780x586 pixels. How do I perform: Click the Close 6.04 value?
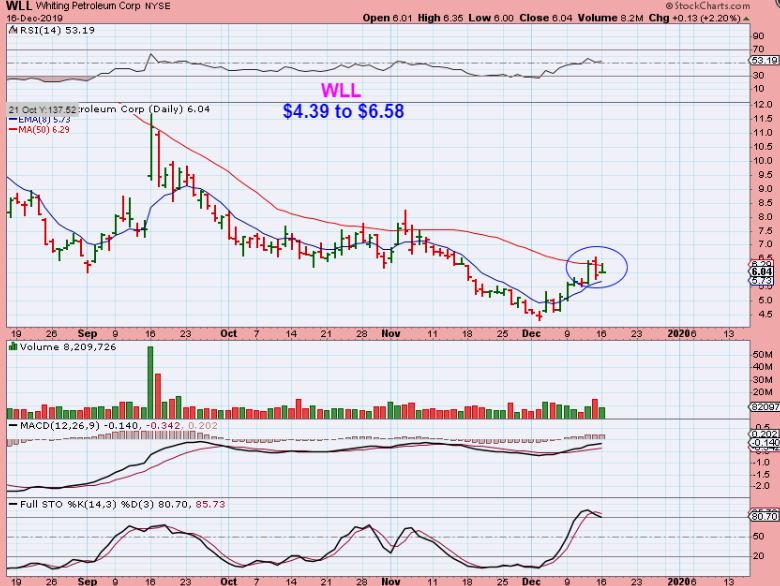tap(546, 18)
